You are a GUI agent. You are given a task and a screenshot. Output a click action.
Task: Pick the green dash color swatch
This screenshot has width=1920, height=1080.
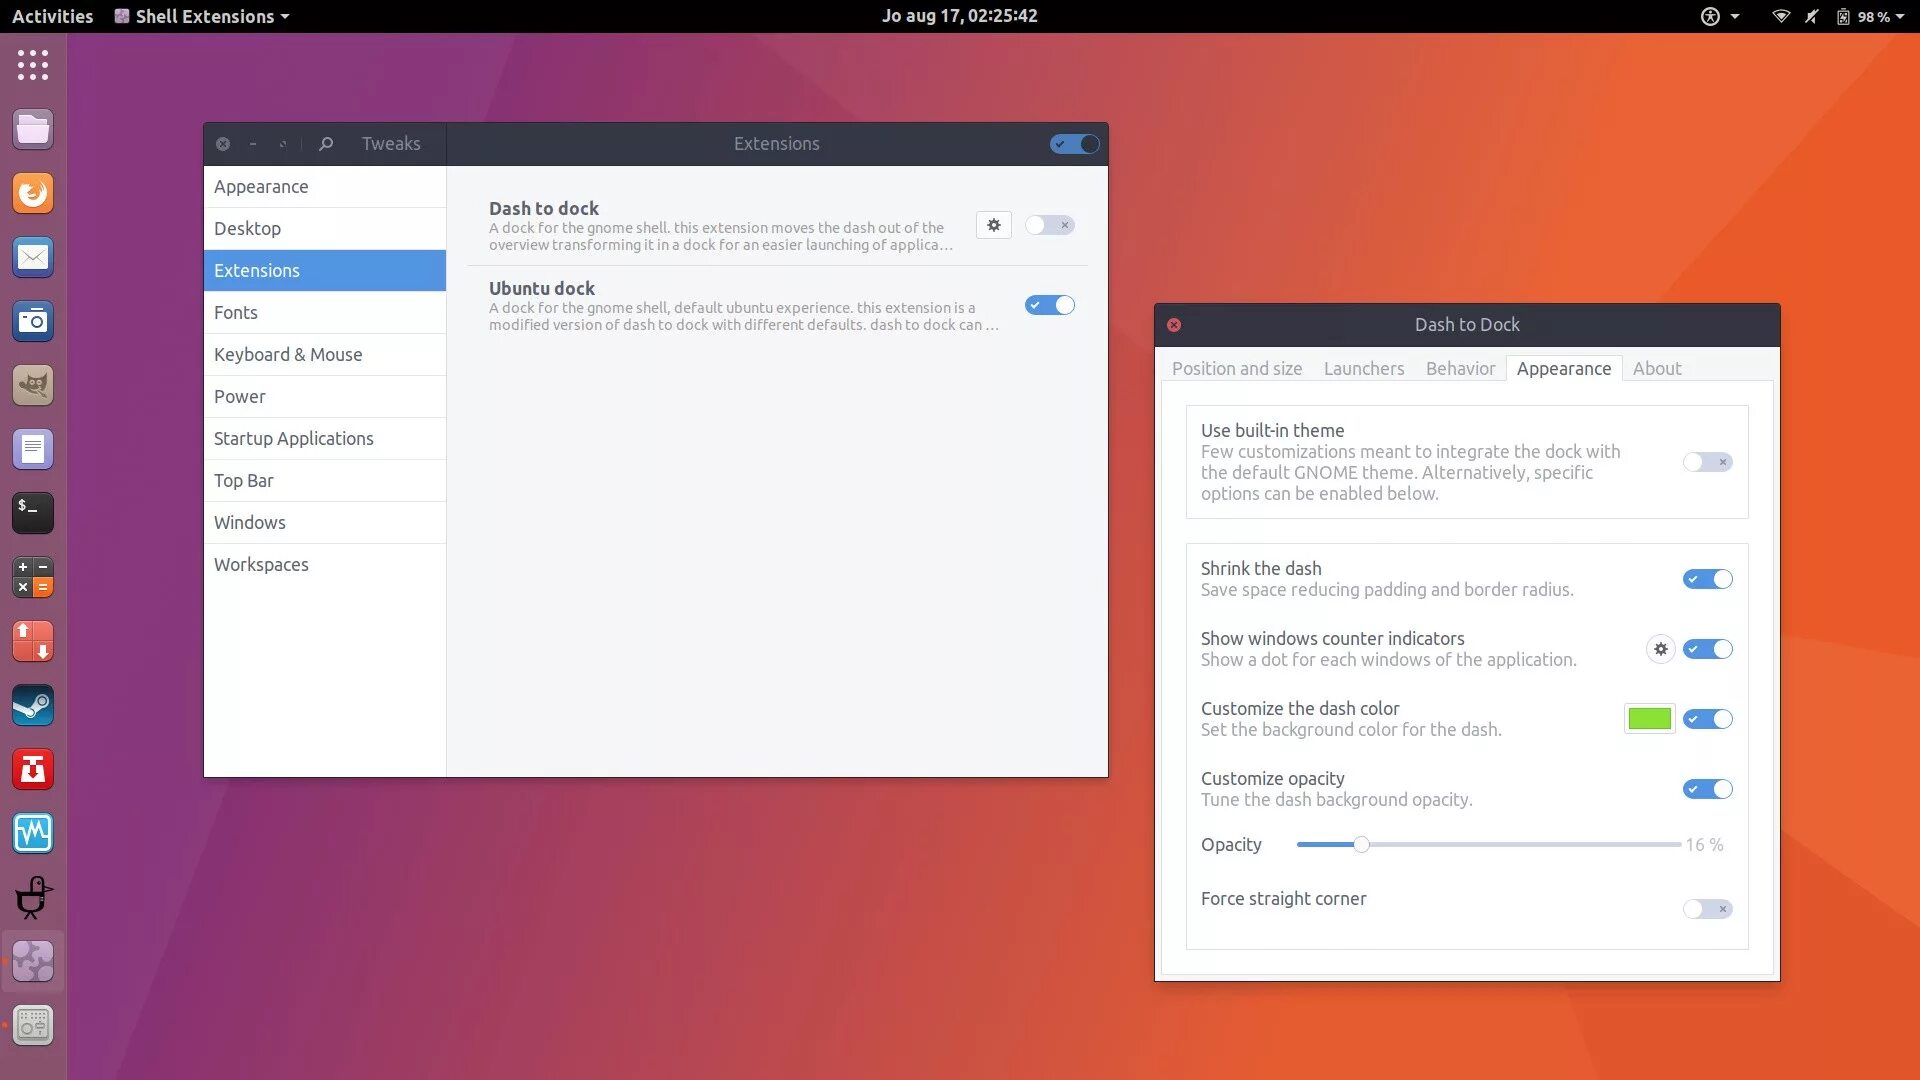[1649, 719]
